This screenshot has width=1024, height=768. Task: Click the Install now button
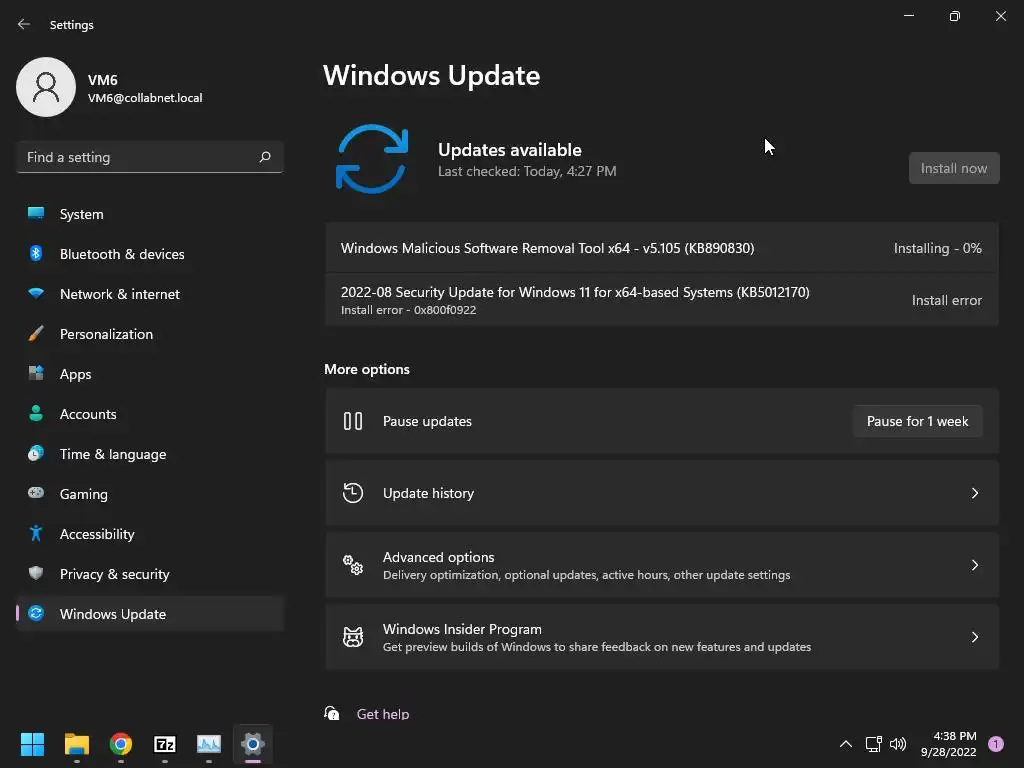point(954,168)
